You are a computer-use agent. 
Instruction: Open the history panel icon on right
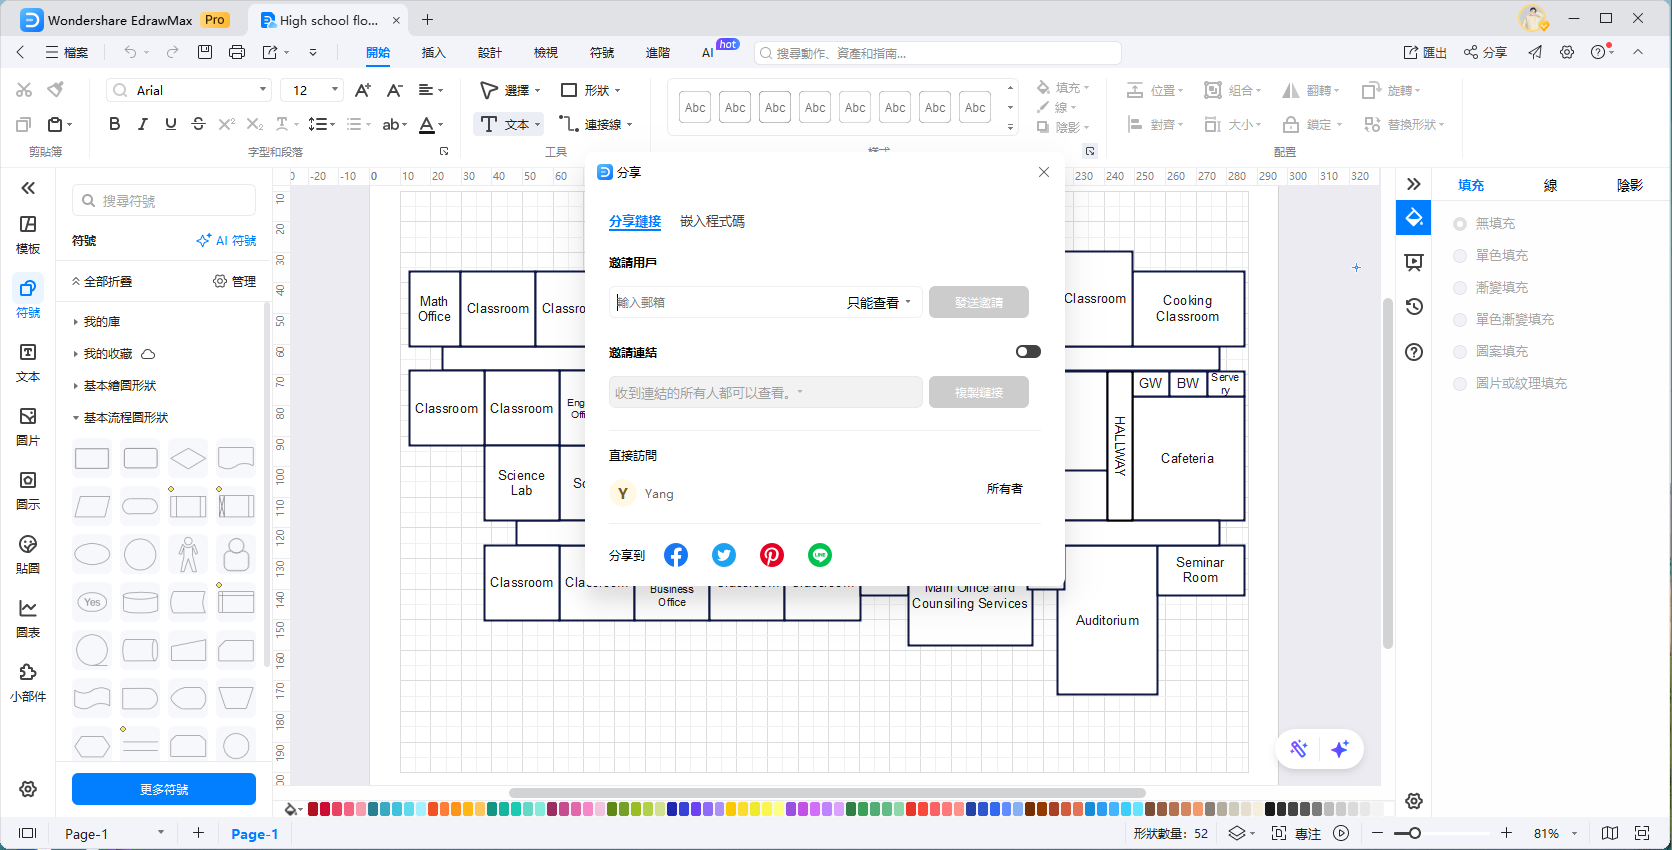pos(1414,307)
